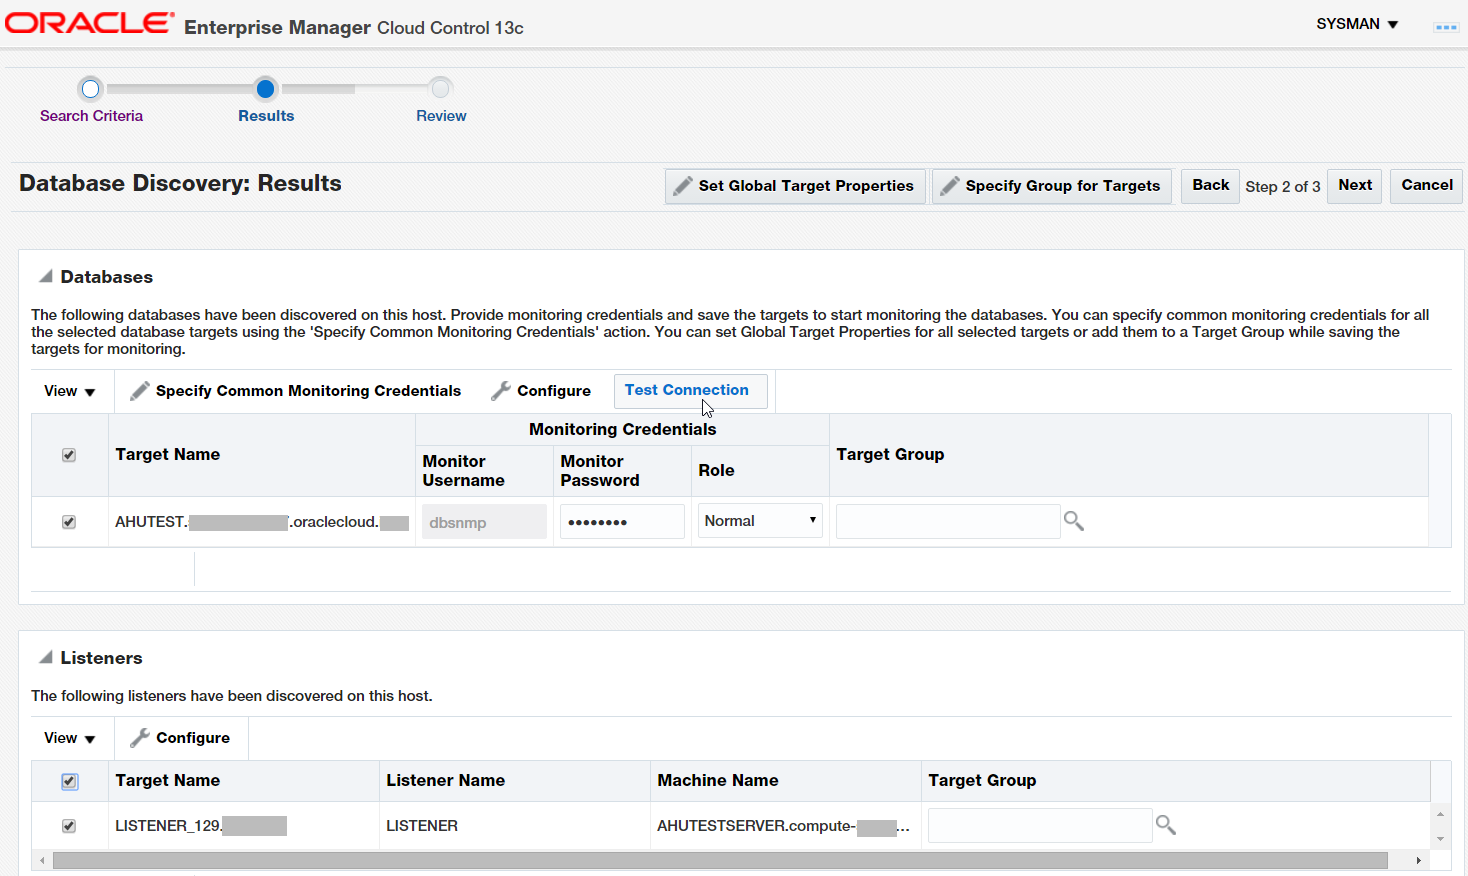The image size is (1468, 876).
Task: Go to the Review step label
Action: coord(441,116)
